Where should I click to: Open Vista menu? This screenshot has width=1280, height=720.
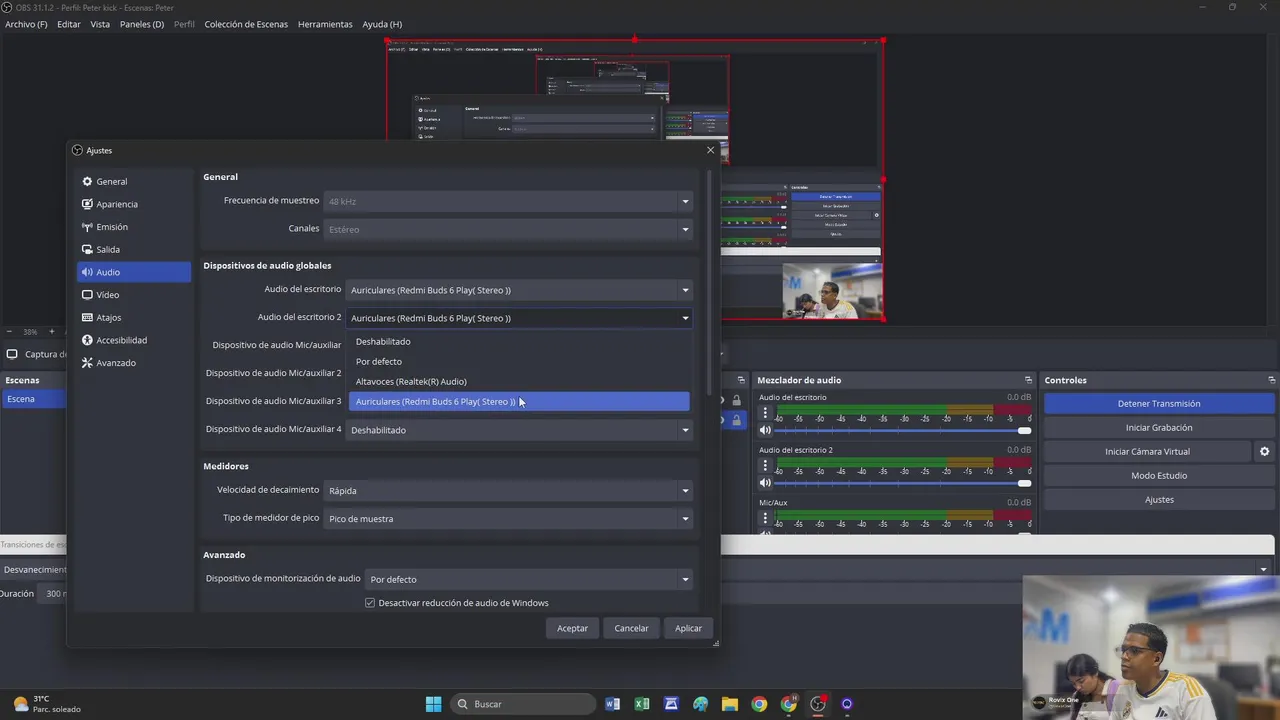click(x=100, y=24)
